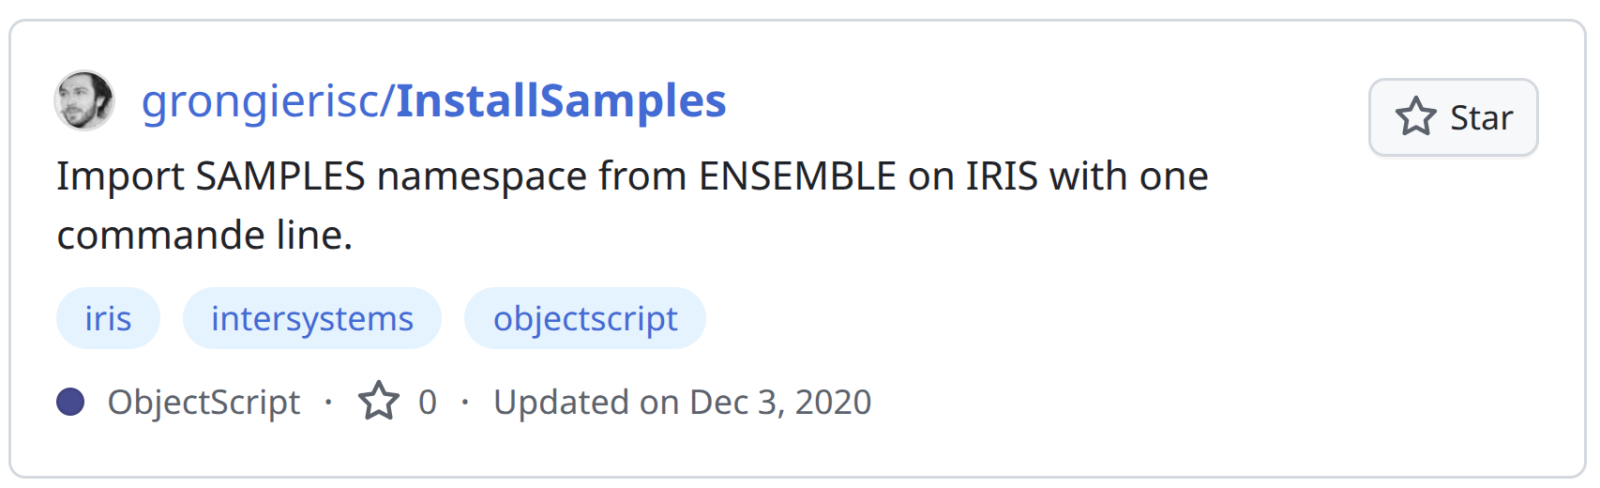Click the star icon inside the Star button
Image resolution: width=1600 pixels, height=488 pixels.
[1415, 117]
